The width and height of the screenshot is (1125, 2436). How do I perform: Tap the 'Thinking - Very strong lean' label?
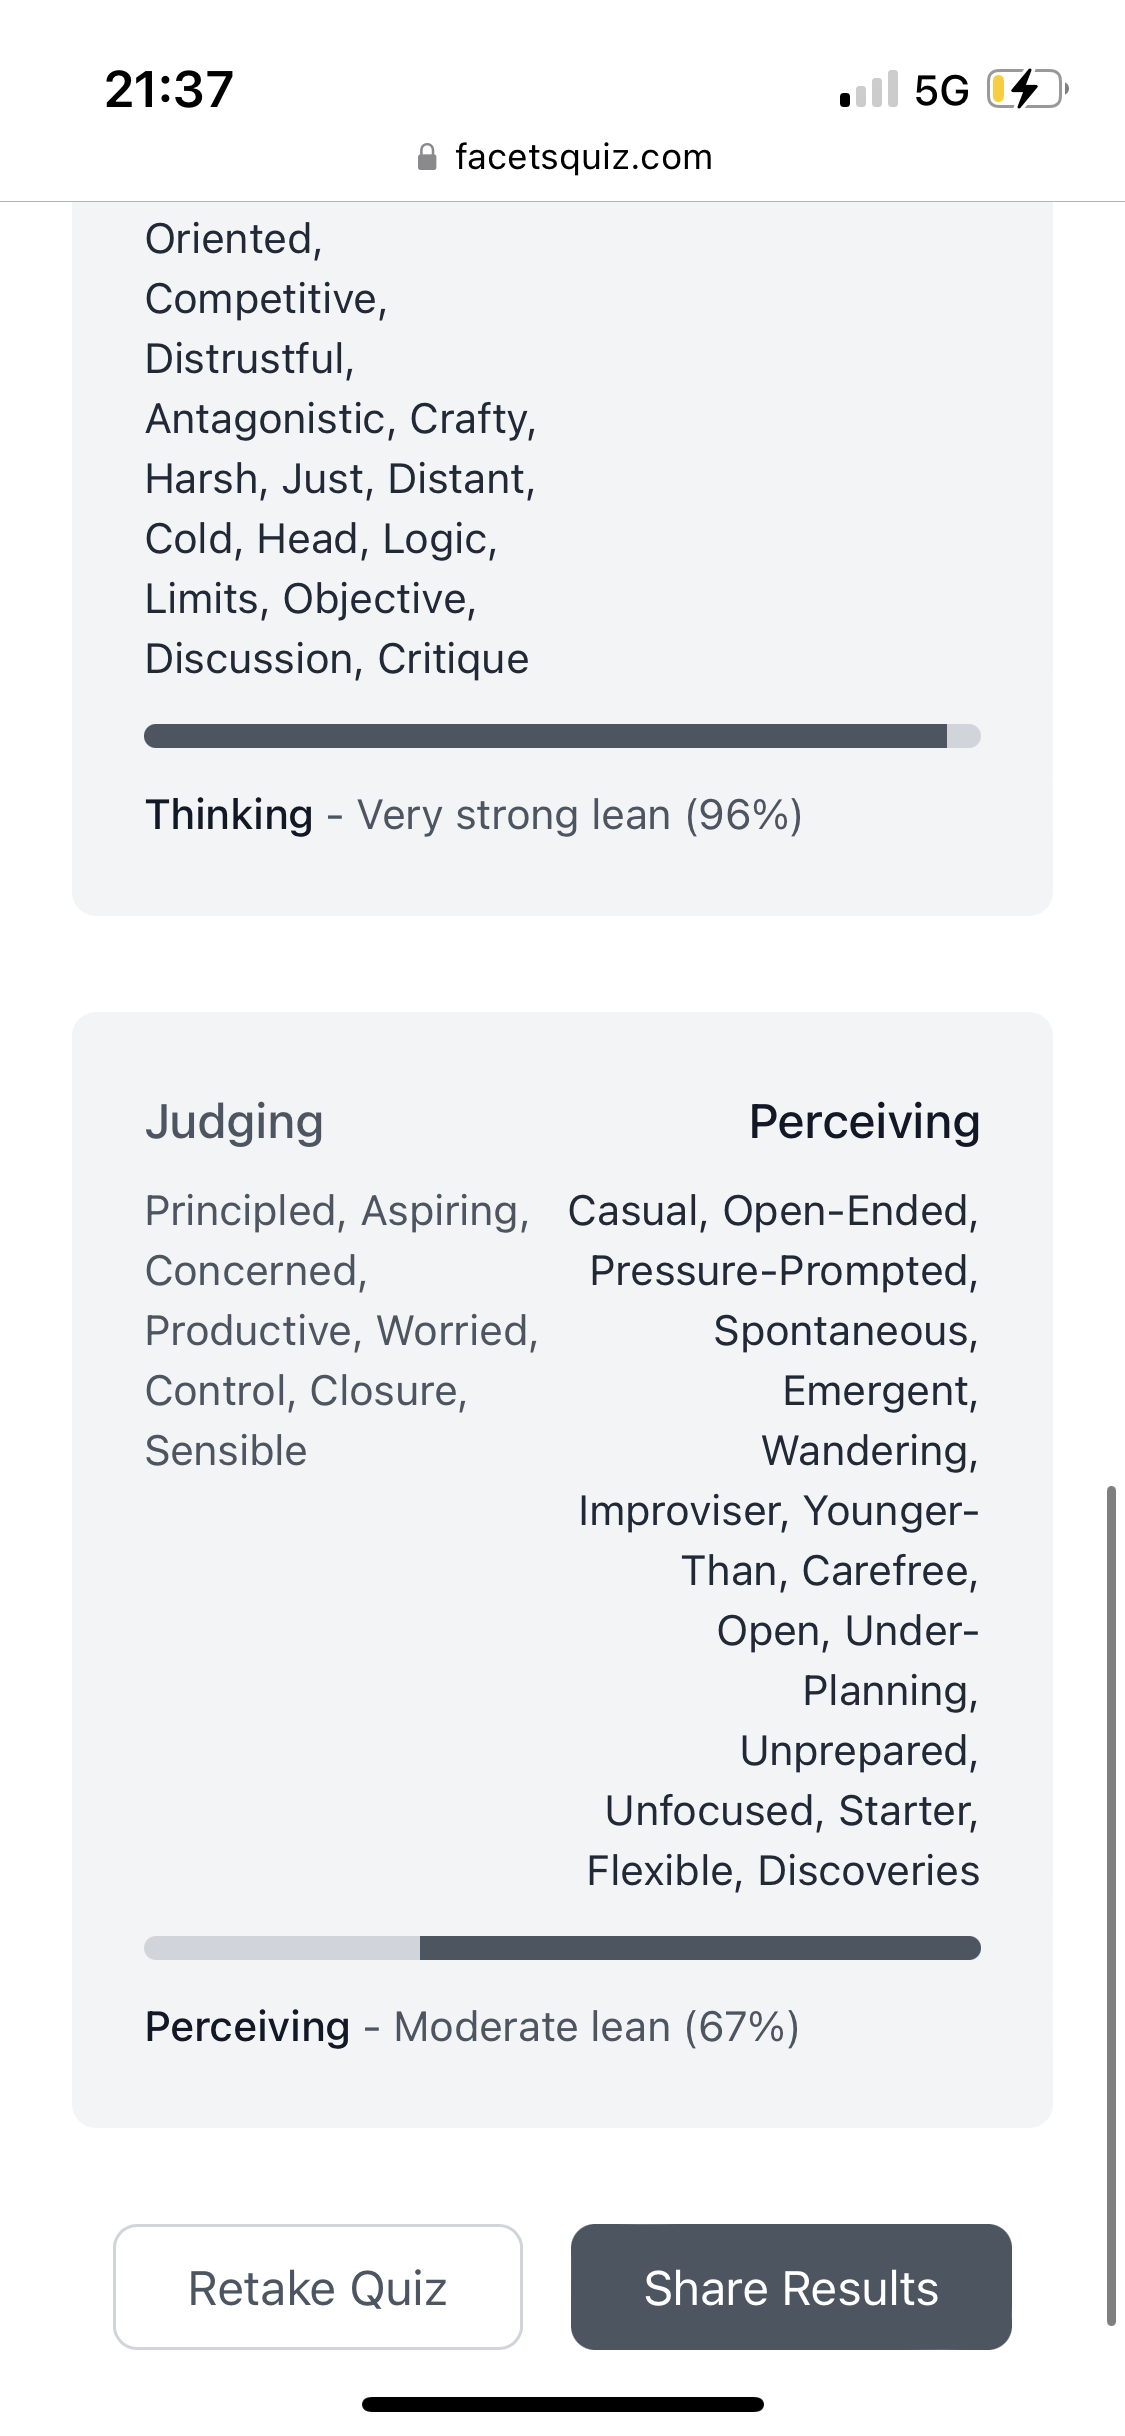point(474,815)
